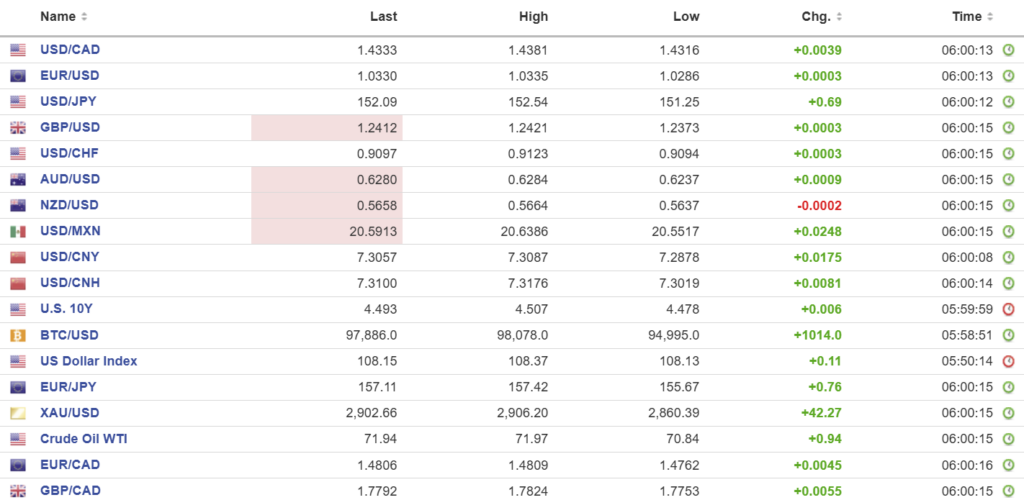1024x500 pixels.
Task: Click the red clock icon in U.S. 10Y row
Action: click(1008, 310)
